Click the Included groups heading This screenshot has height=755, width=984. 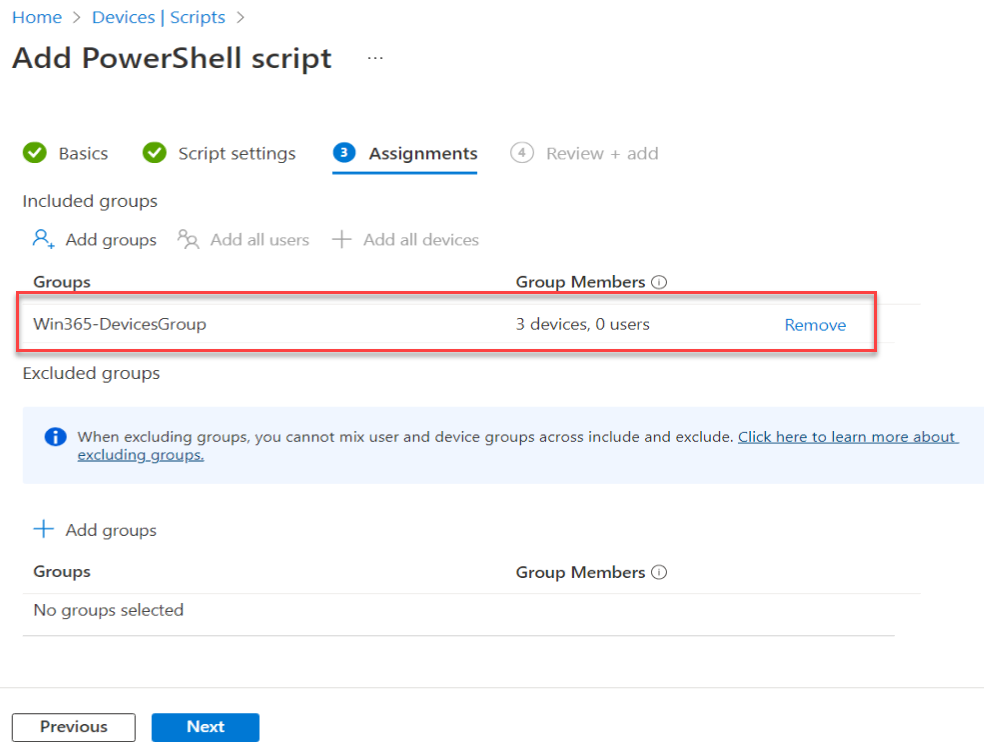(90, 201)
